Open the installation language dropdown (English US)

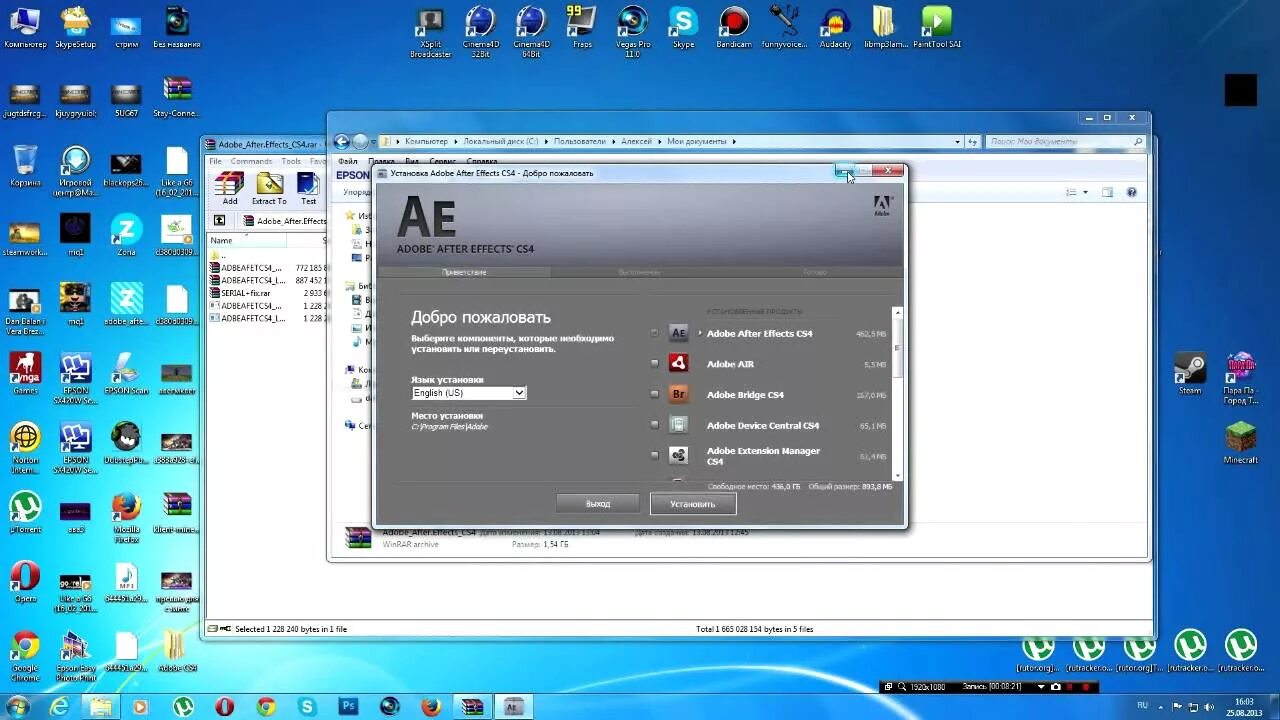coord(469,393)
